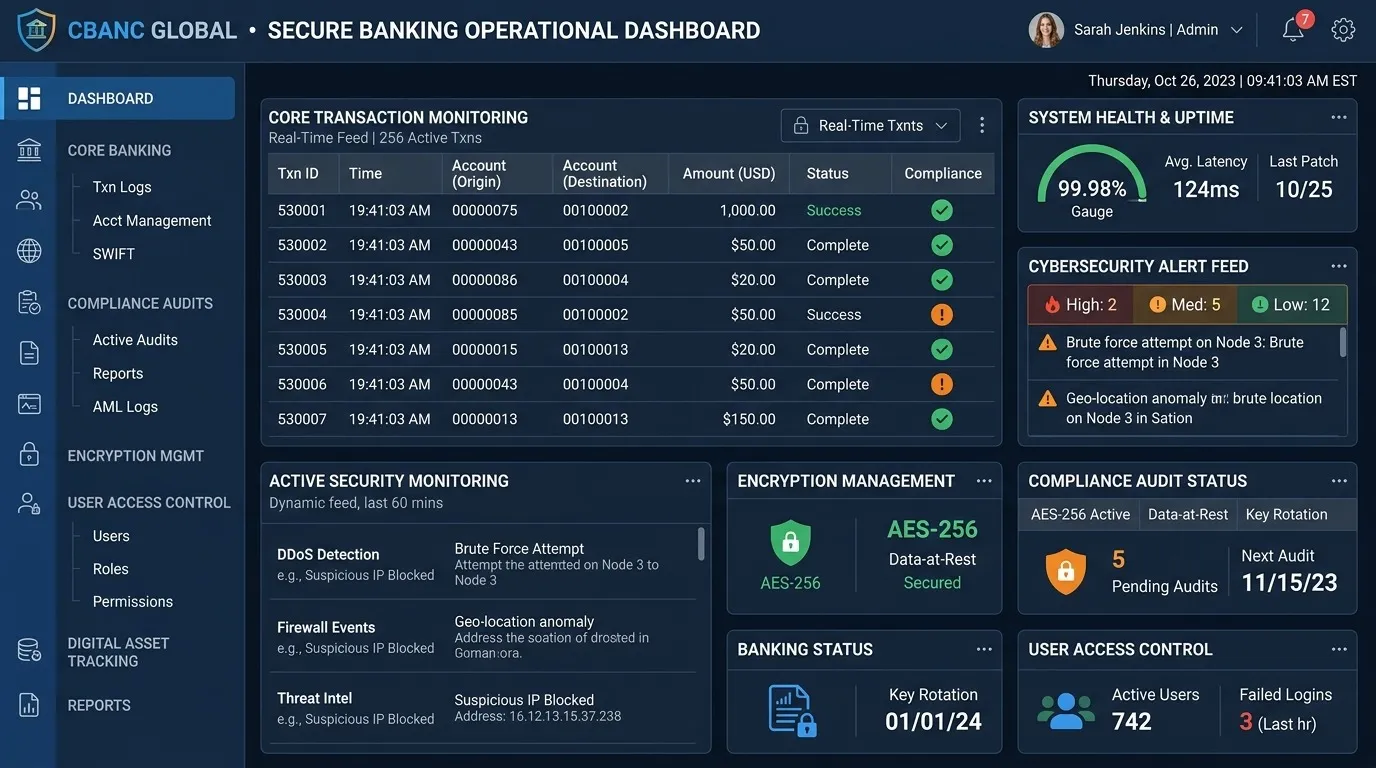
Task: Click the orange pending audits shield icon
Action: [x=1066, y=571]
